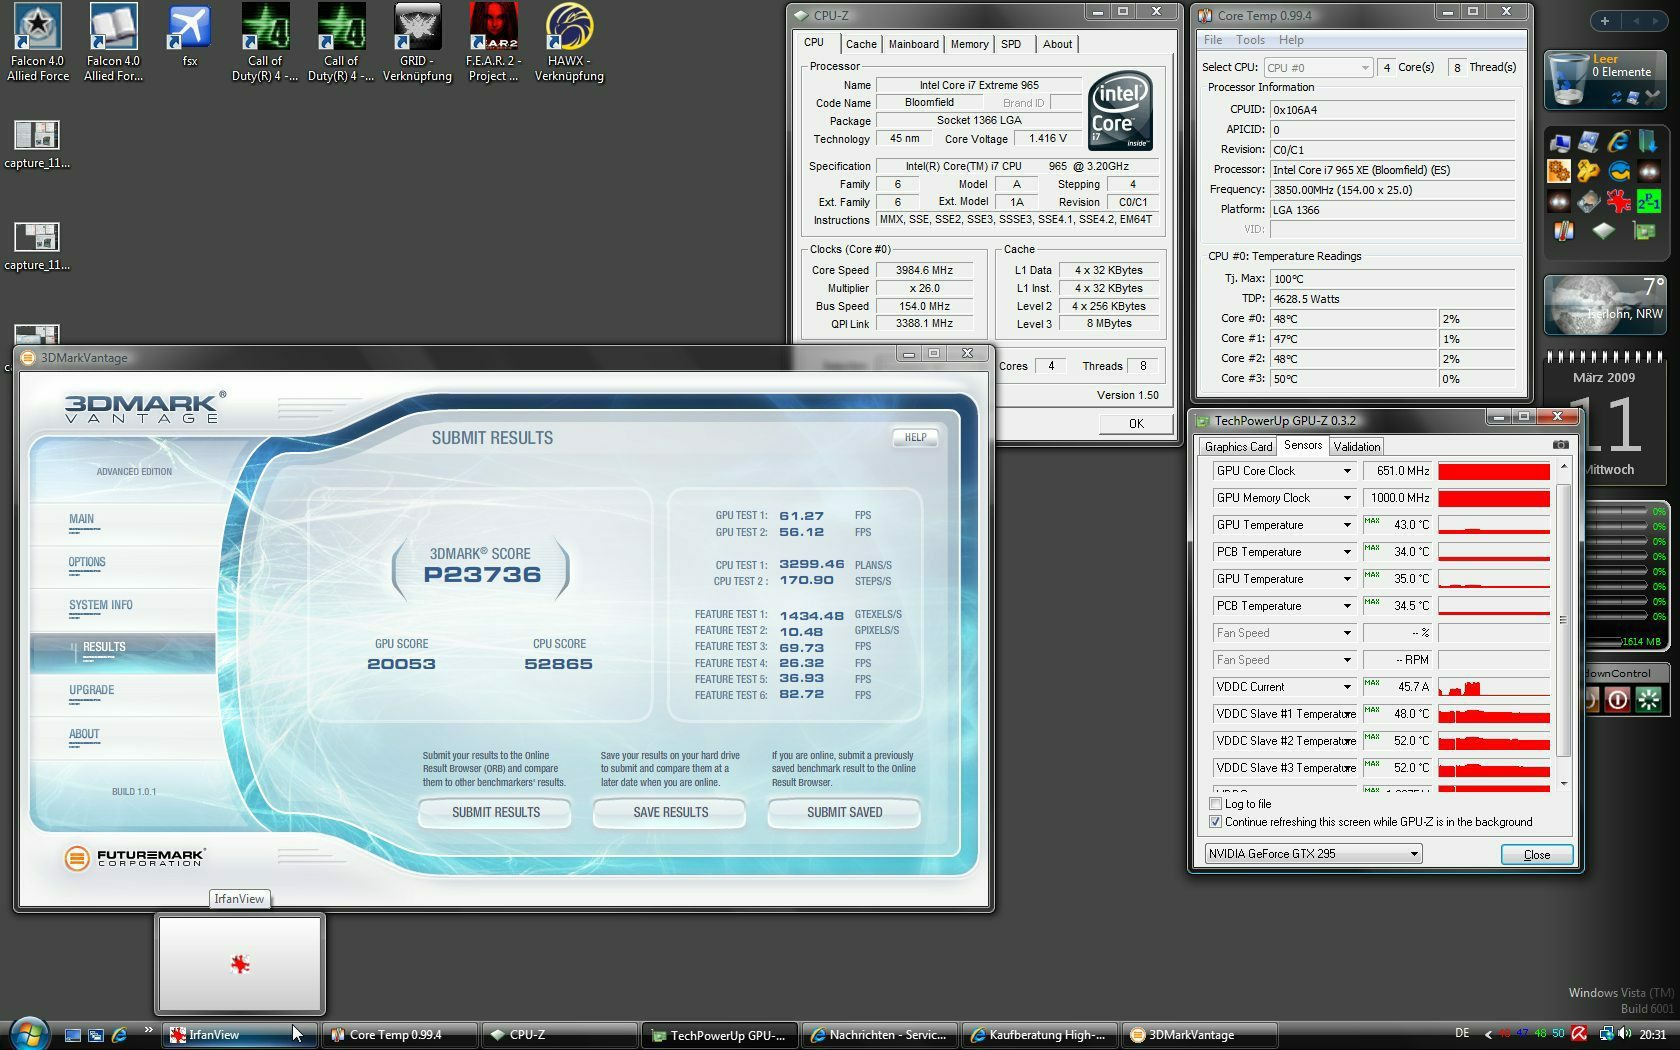Toggle Continue refreshing in background checkbox

point(1216,822)
